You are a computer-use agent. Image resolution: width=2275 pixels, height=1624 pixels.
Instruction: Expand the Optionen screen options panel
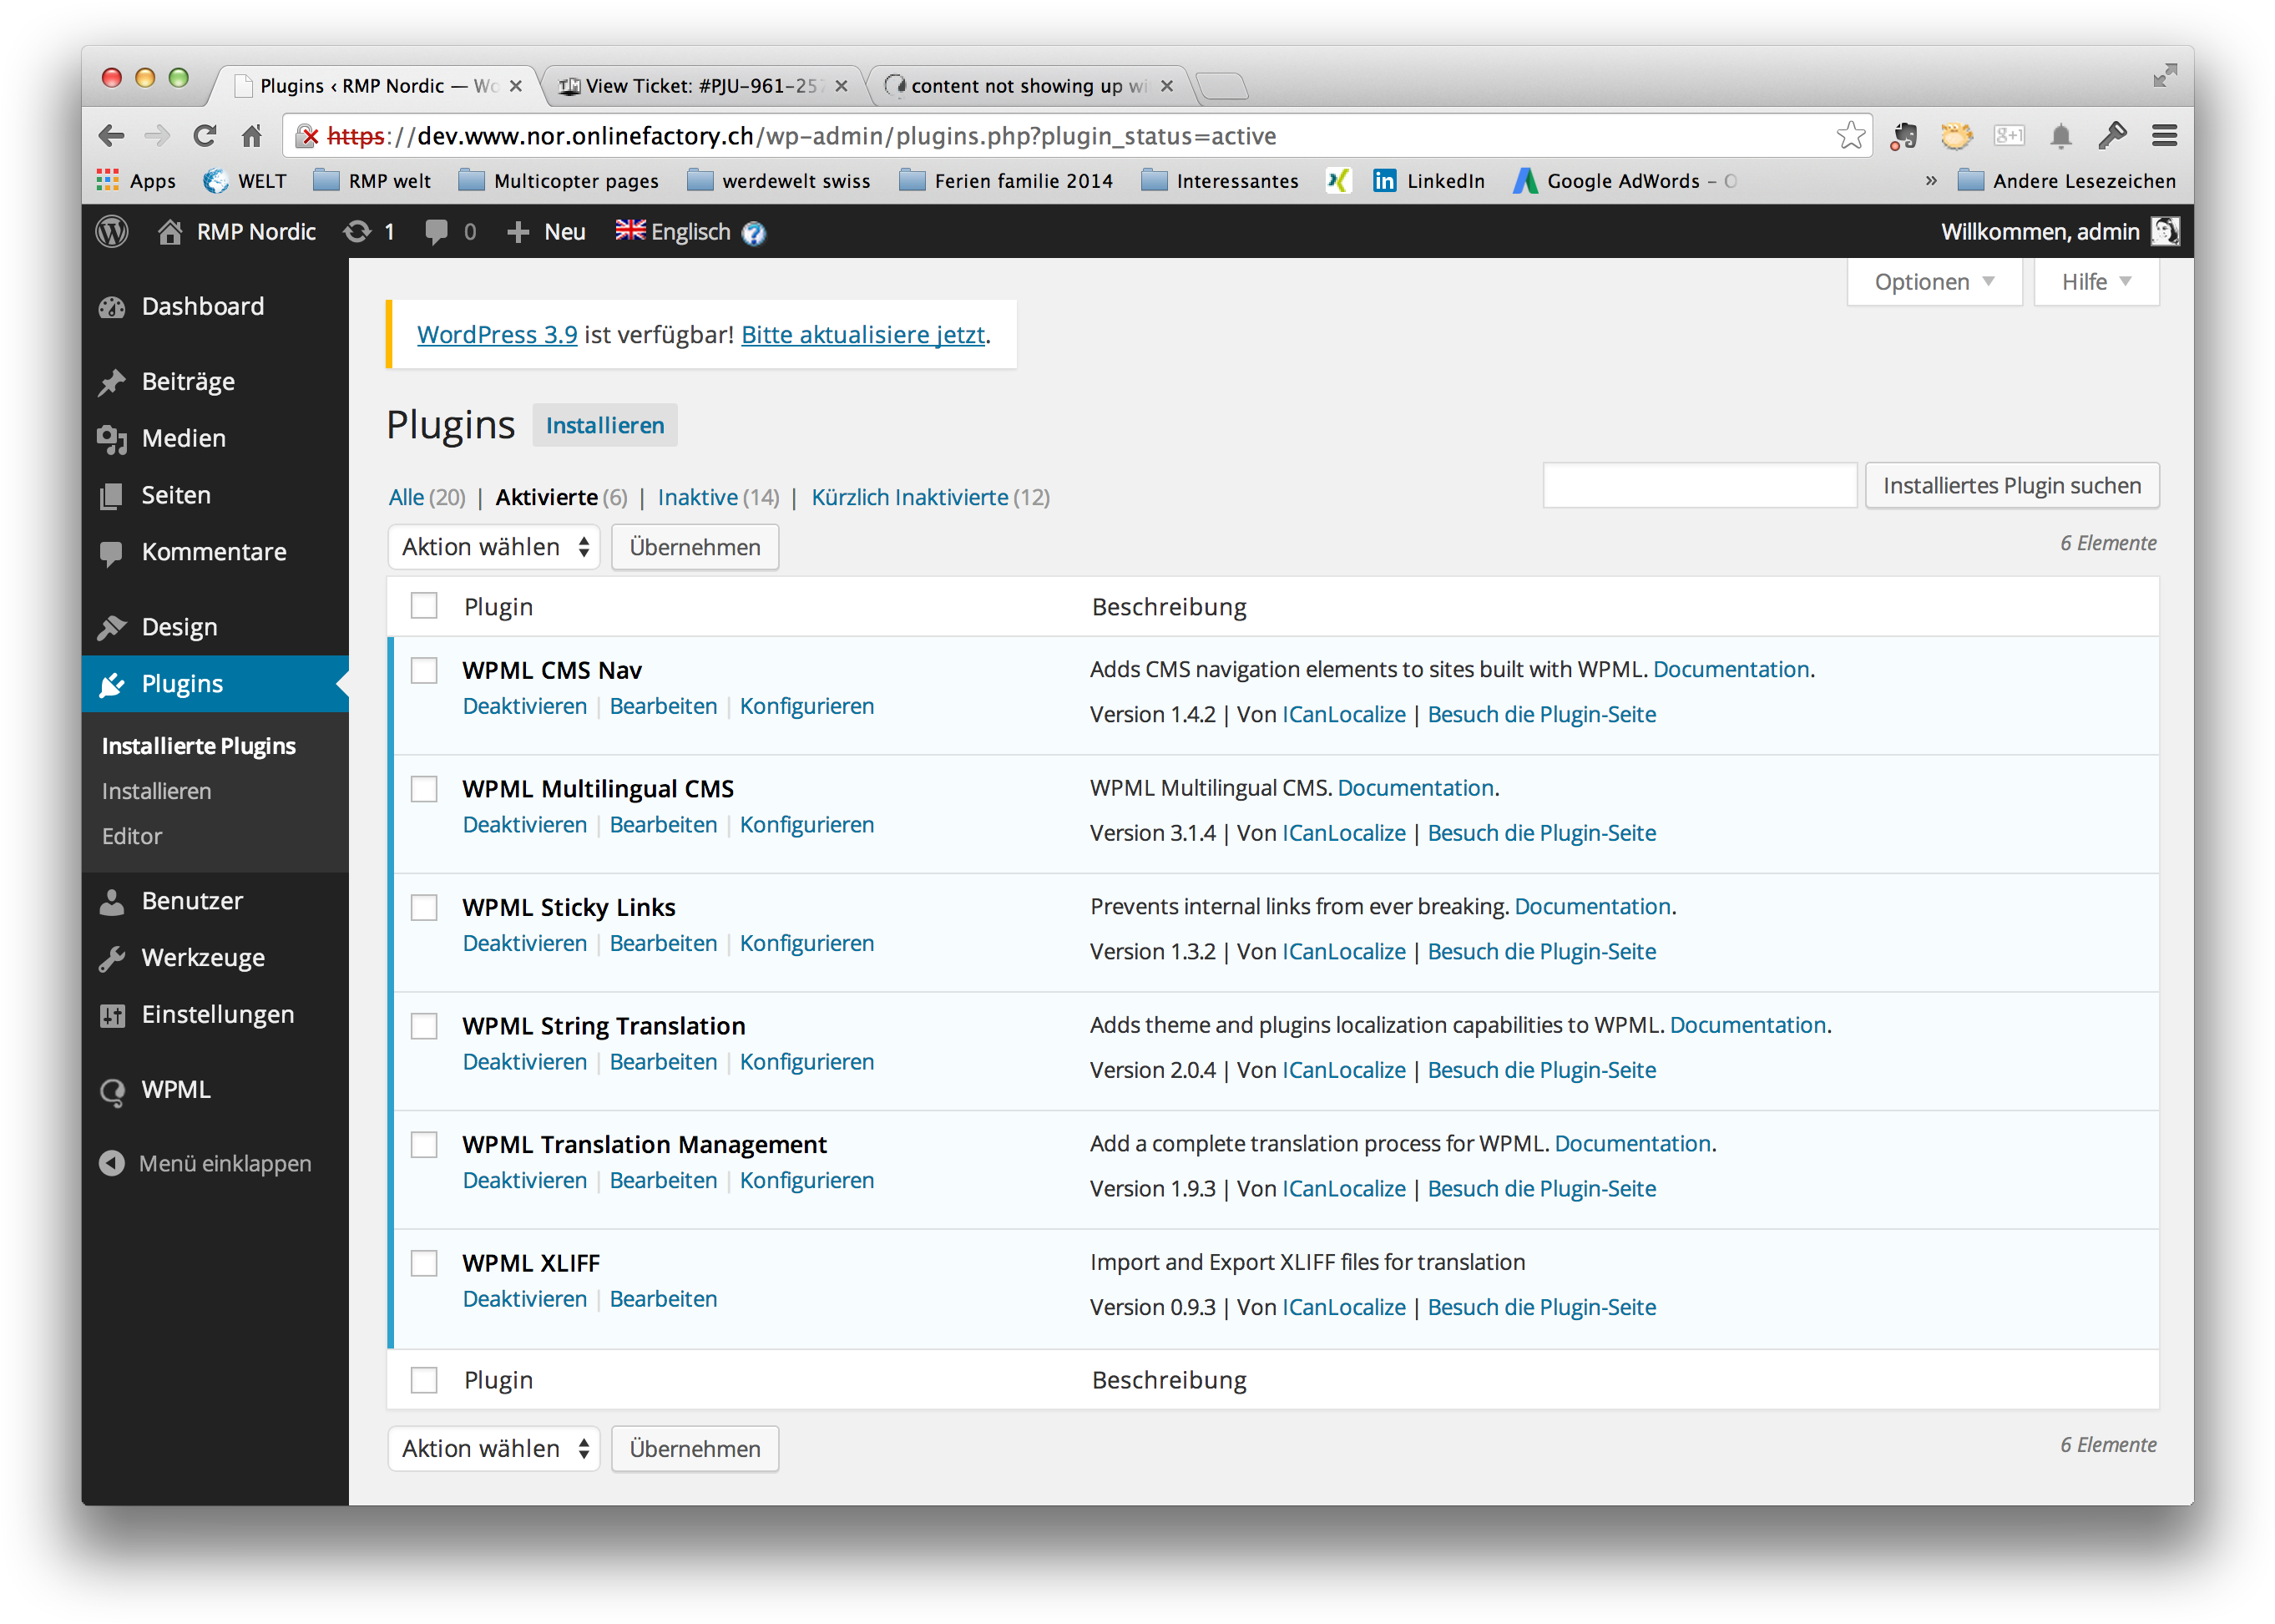(1933, 282)
